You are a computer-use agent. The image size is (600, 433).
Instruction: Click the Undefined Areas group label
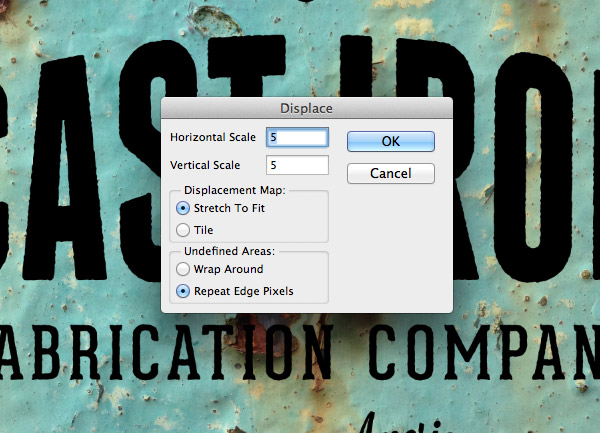(229, 251)
